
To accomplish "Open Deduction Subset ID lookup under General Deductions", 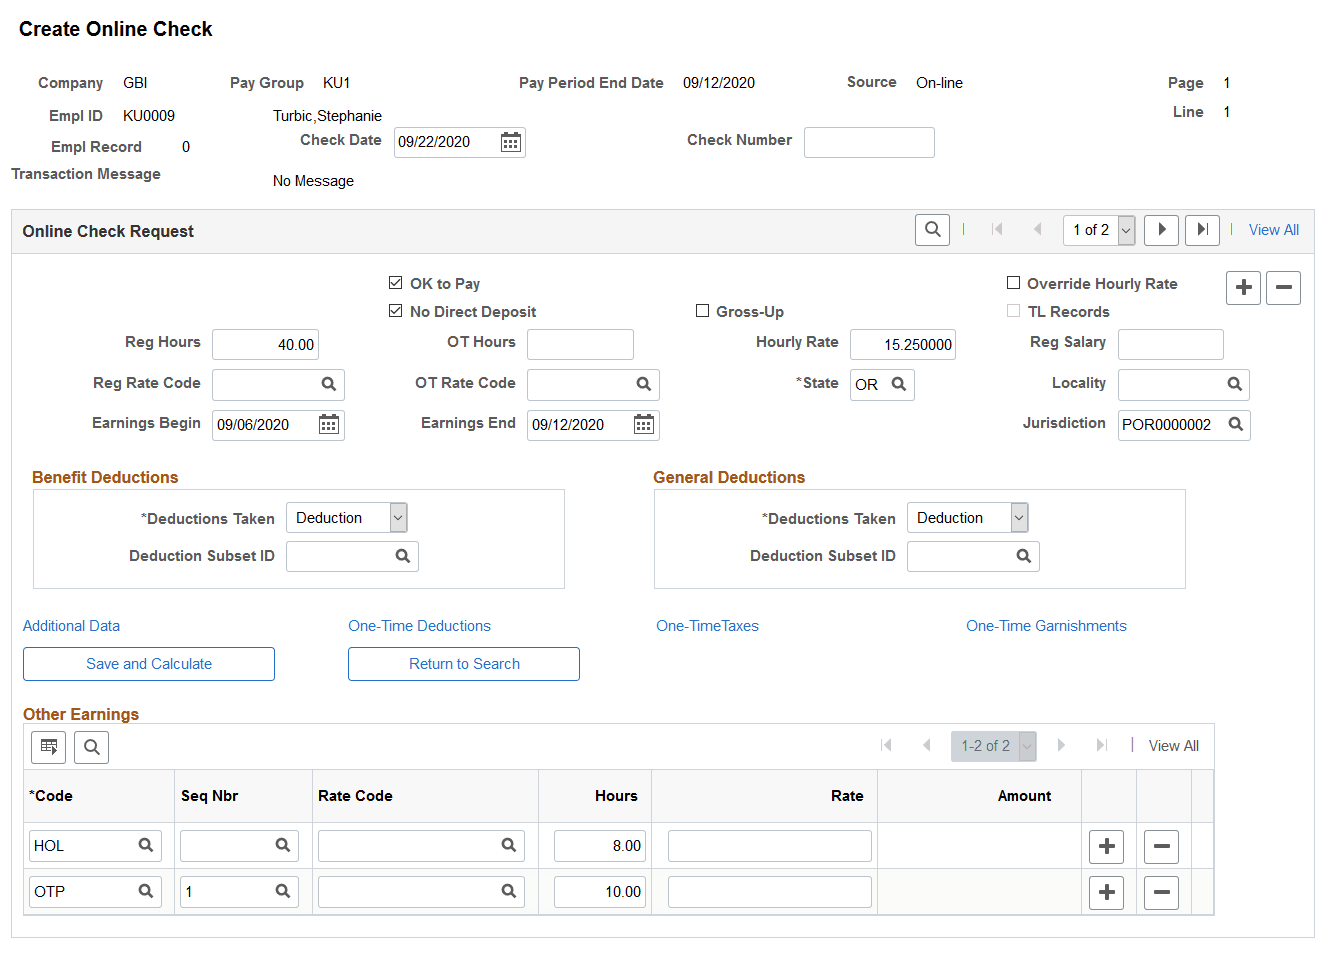I will click(x=1023, y=556).
